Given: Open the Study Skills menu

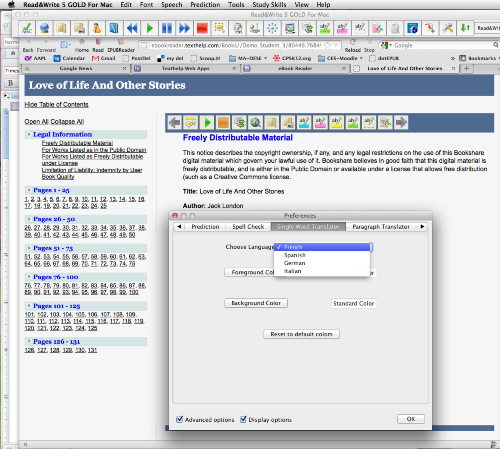Looking at the screenshot, I should pyautogui.click(x=269, y=5).
